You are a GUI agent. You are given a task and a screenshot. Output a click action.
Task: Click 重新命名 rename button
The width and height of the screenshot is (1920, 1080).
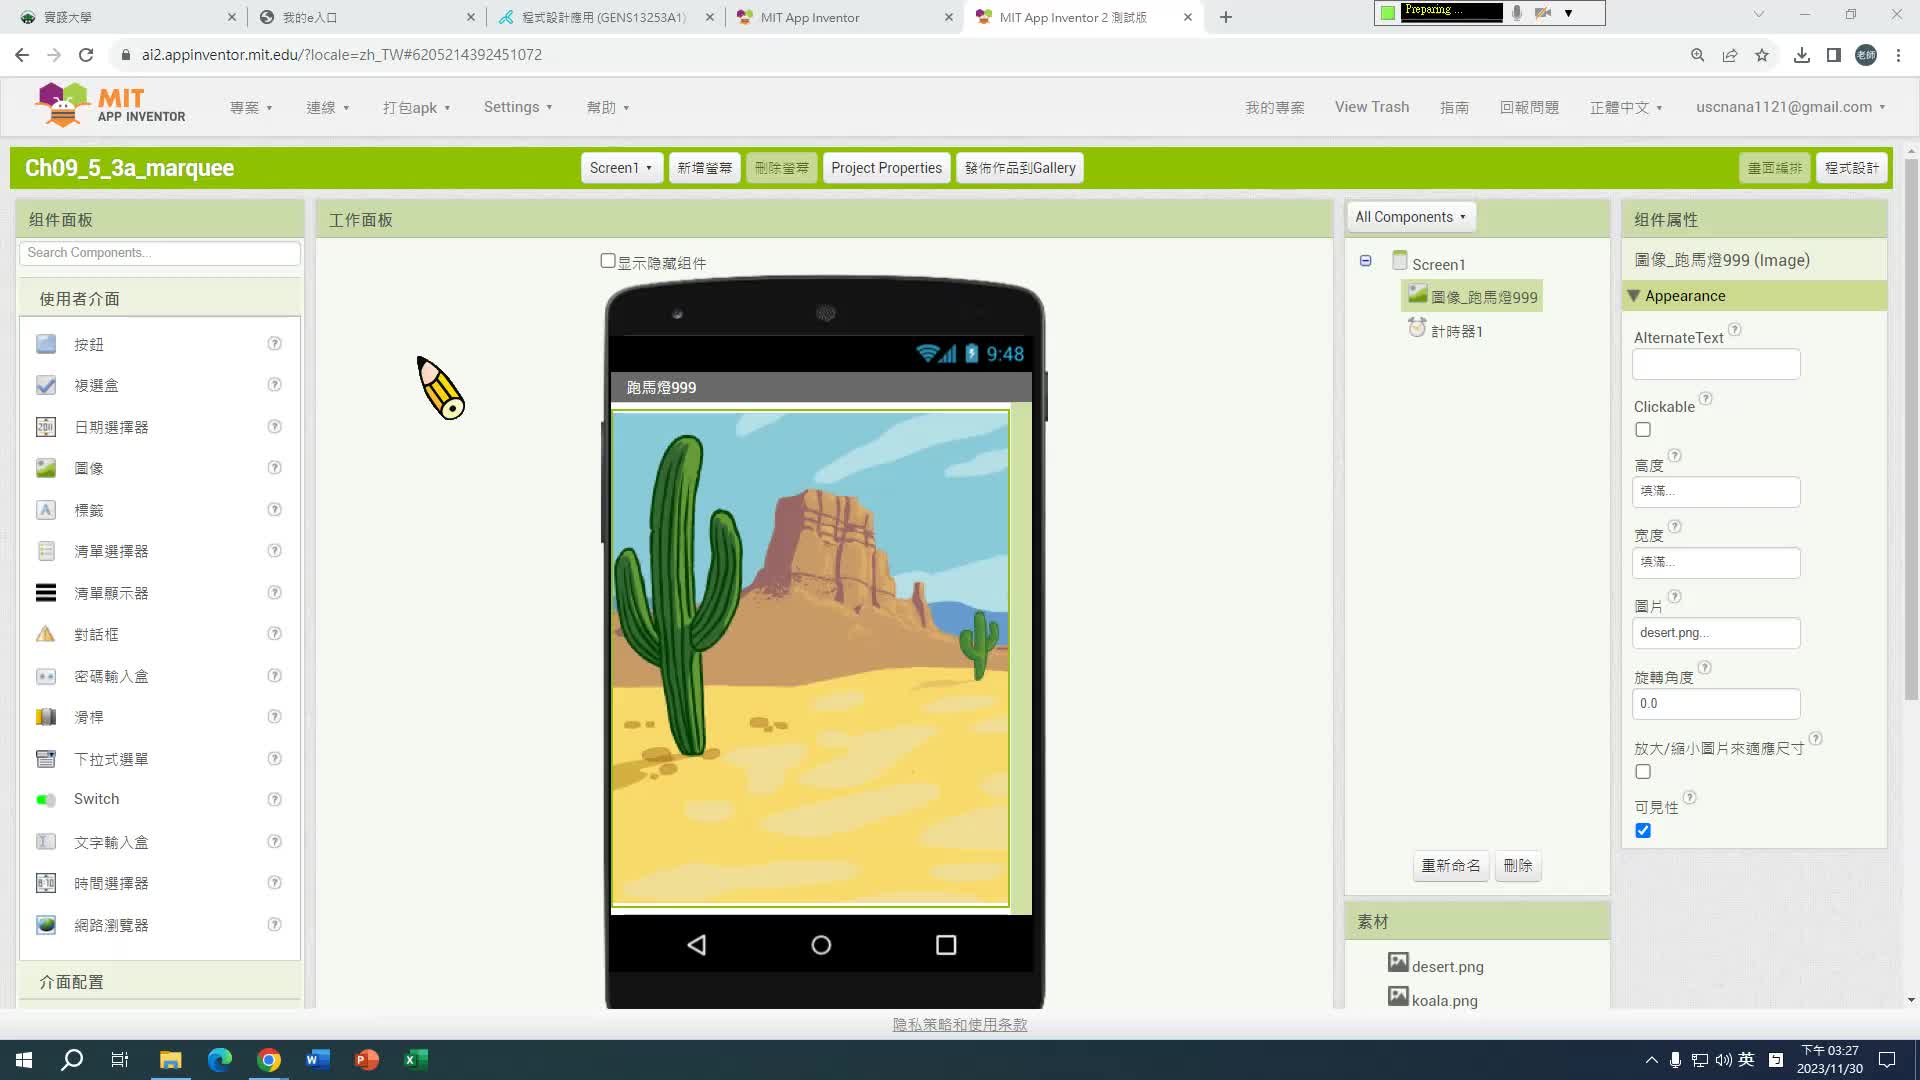(x=1451, y=866)
